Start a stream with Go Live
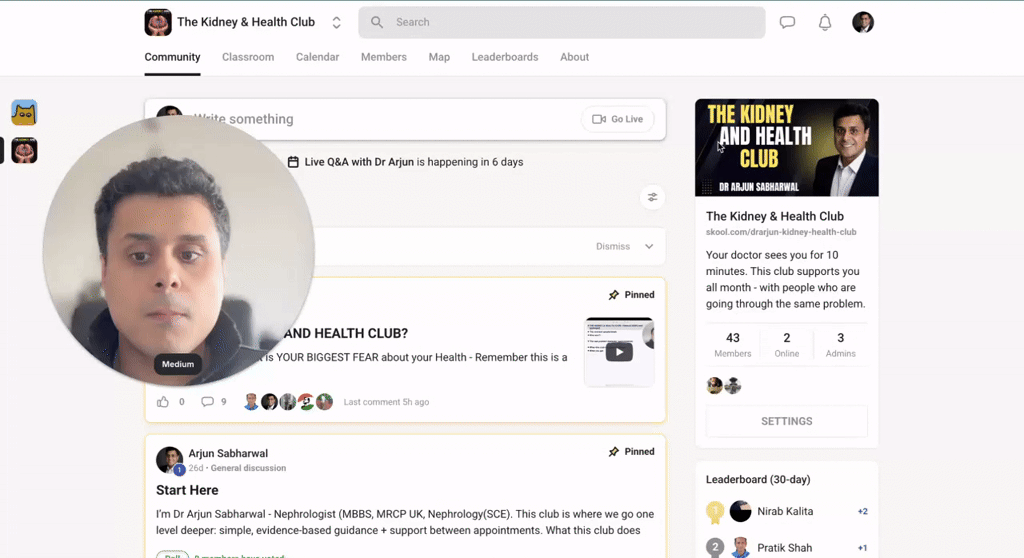This screenshot has height=558, width=1024. (618, 119)
